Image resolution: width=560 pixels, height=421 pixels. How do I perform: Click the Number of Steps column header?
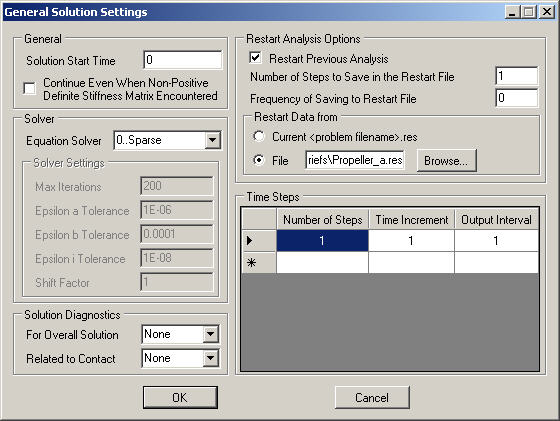tap(322, 219)
